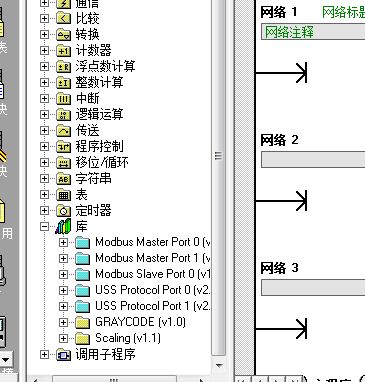Expand the Scaling (v1.1) library node

pos(63,339)
